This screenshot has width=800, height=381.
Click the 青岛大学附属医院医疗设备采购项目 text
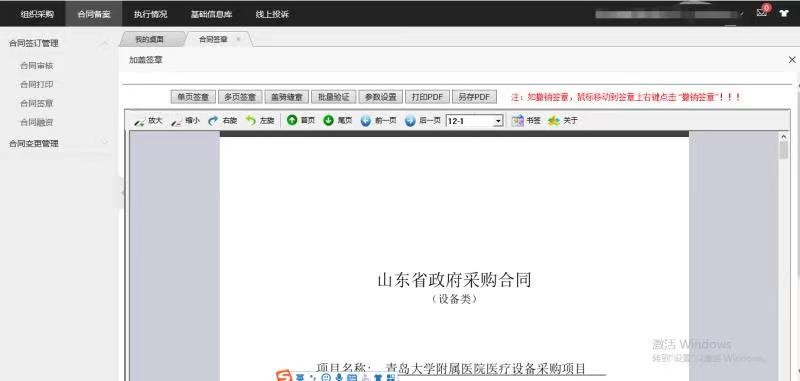486,369
